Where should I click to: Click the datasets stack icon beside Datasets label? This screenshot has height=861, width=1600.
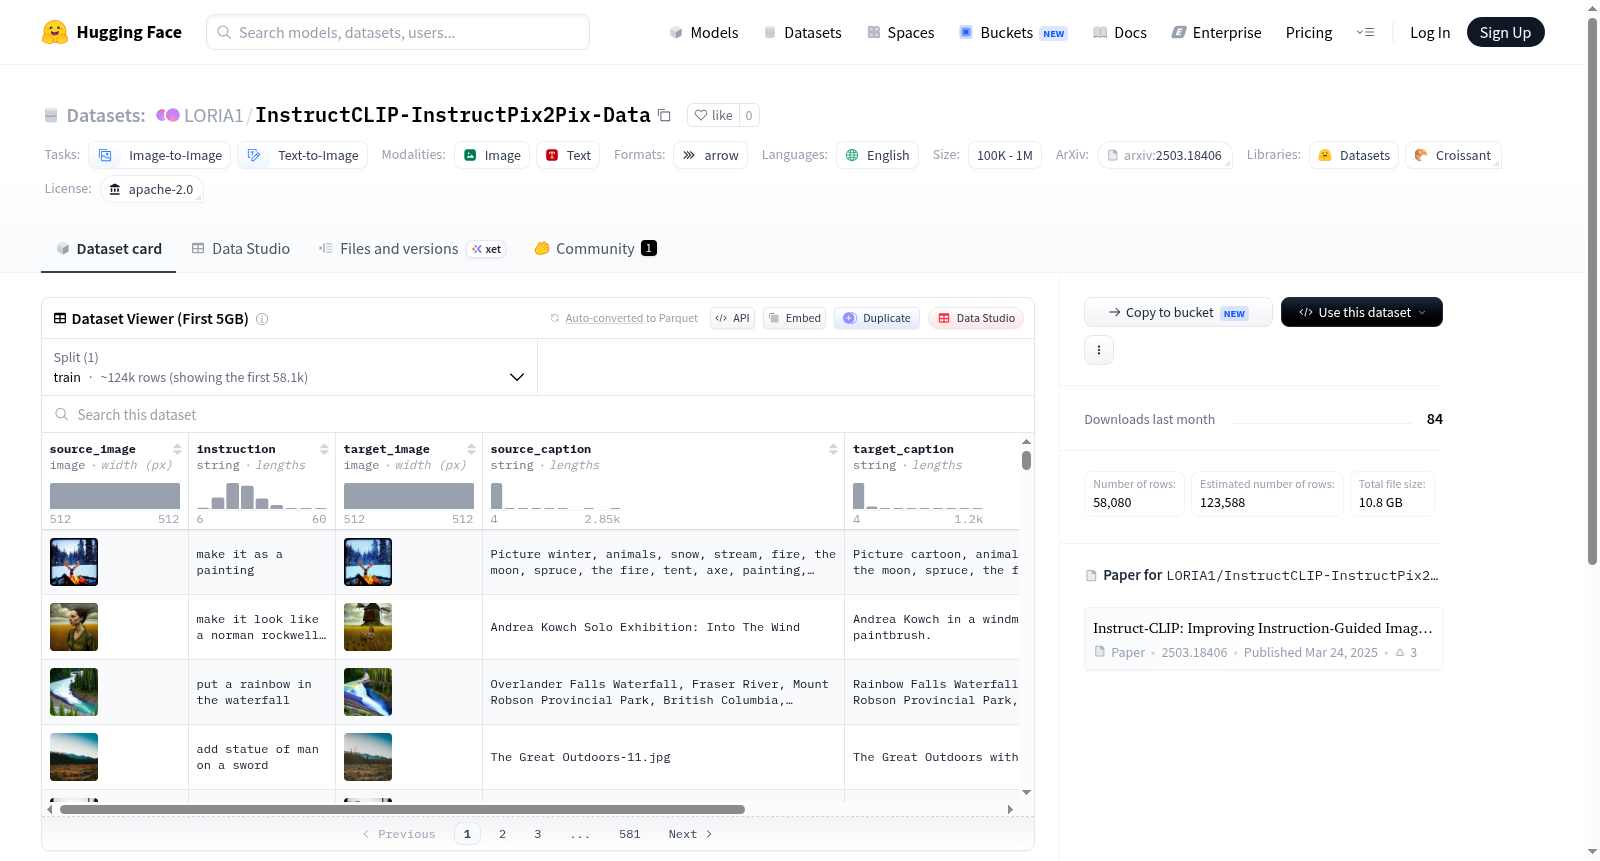tap(51, 116)
